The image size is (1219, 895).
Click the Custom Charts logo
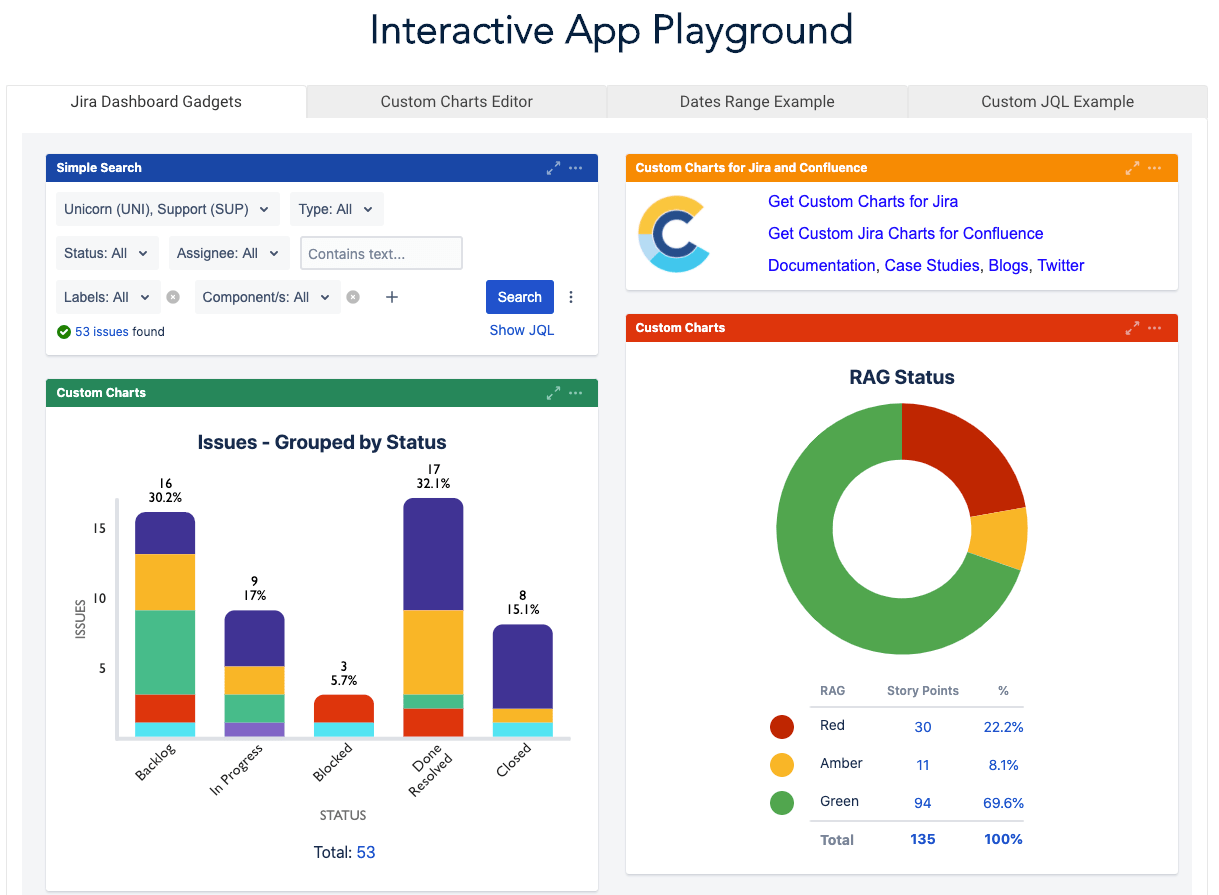675,233
